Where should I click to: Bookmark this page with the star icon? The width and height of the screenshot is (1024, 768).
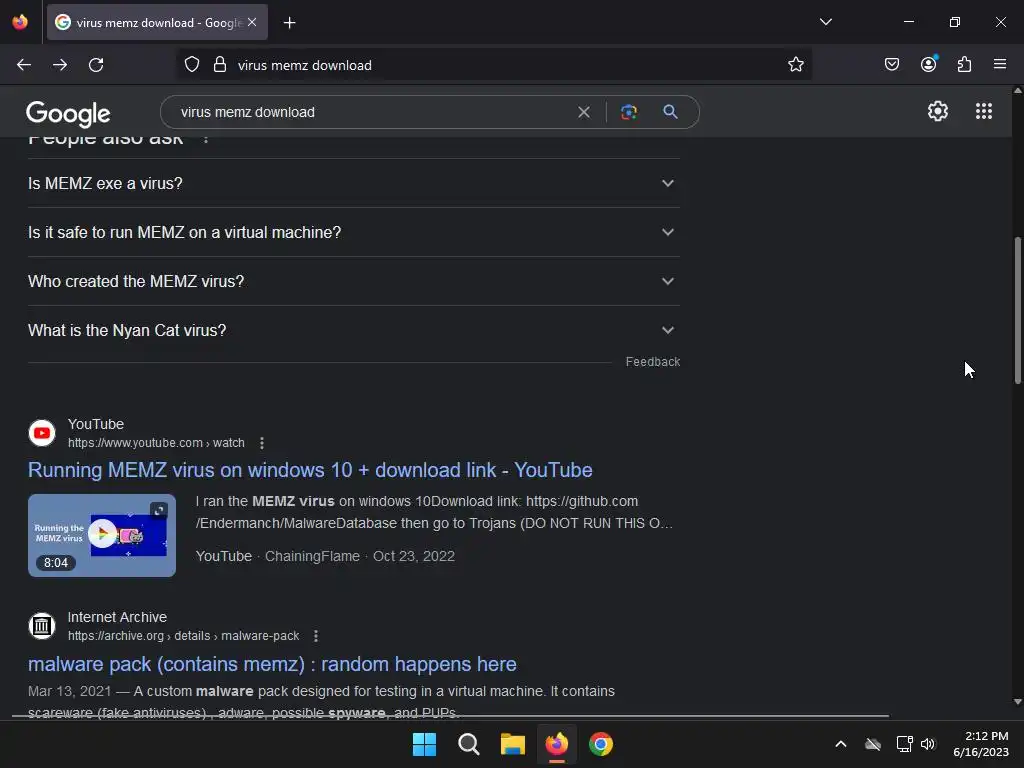(x=795, y=64)
